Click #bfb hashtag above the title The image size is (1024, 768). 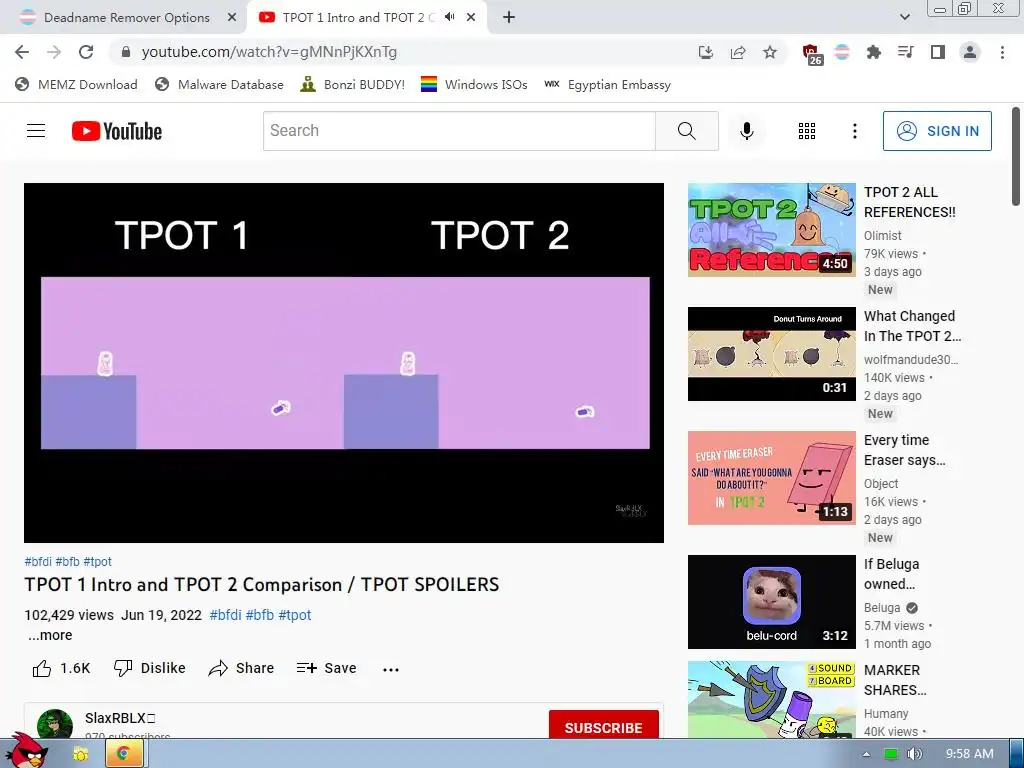click(67, 562)
